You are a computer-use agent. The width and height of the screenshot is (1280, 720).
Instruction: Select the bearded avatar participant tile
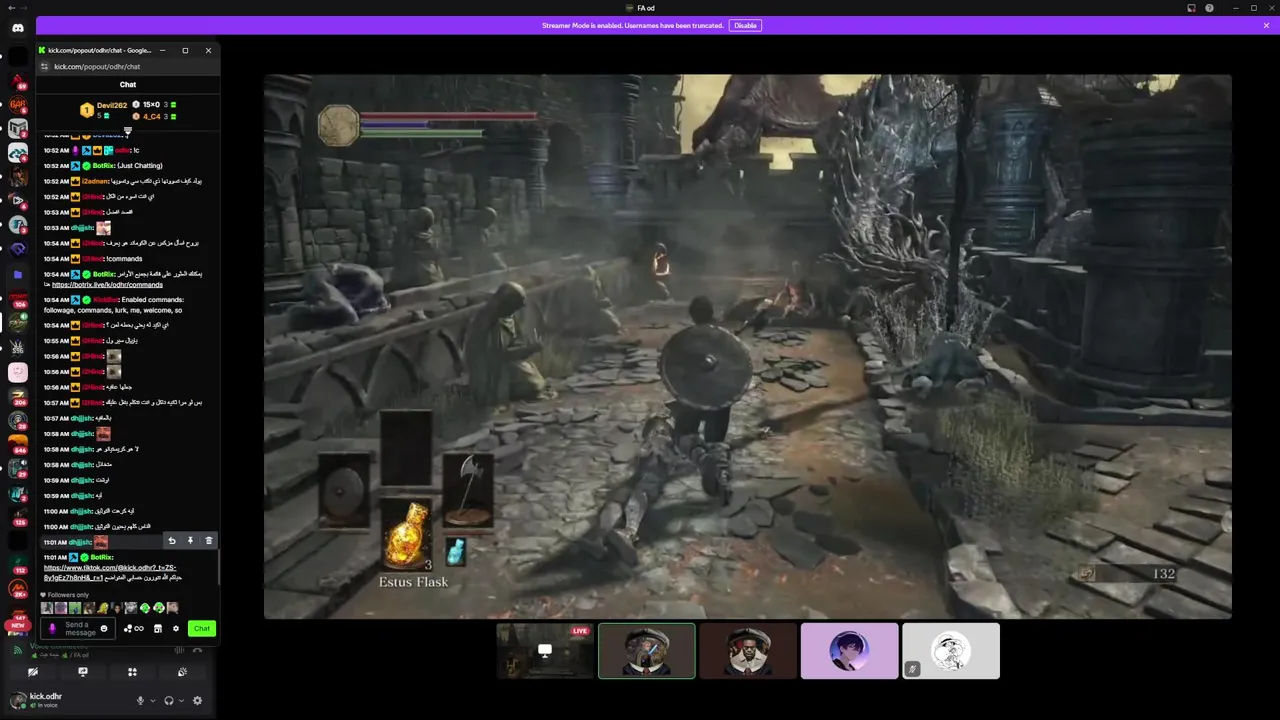748,651
